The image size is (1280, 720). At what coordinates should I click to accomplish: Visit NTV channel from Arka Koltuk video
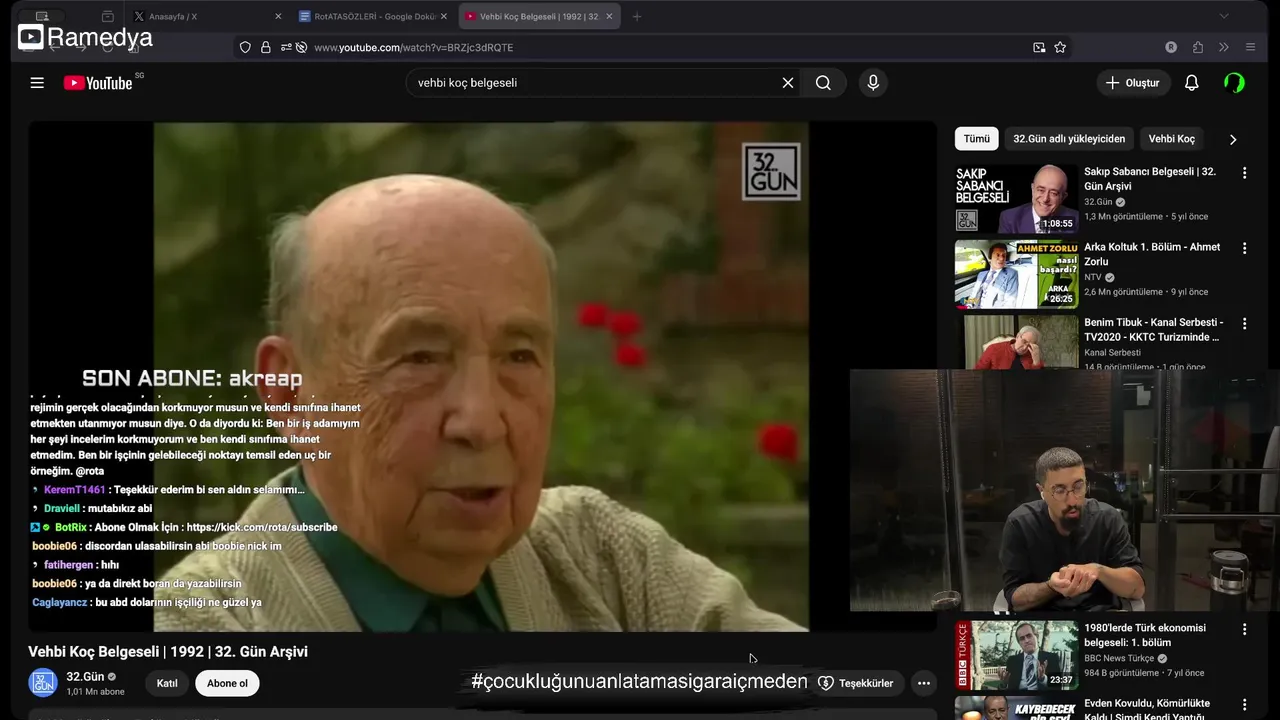[1092, 277]
